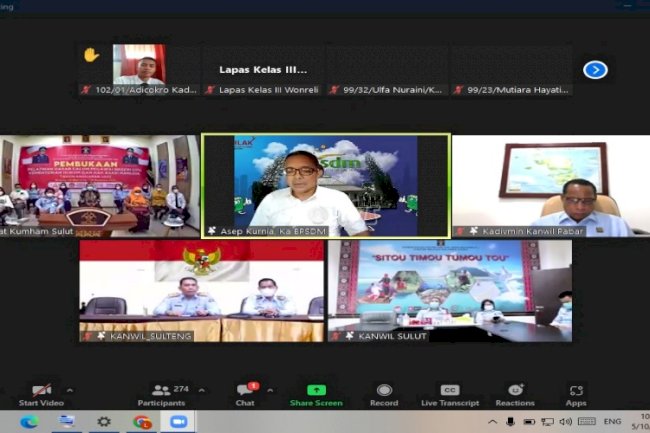Image resolution: width=650 pixels, height=433 pixels.
Task: Click Asep Kurnia's active speaker video
Action: (x=326, y=185)
